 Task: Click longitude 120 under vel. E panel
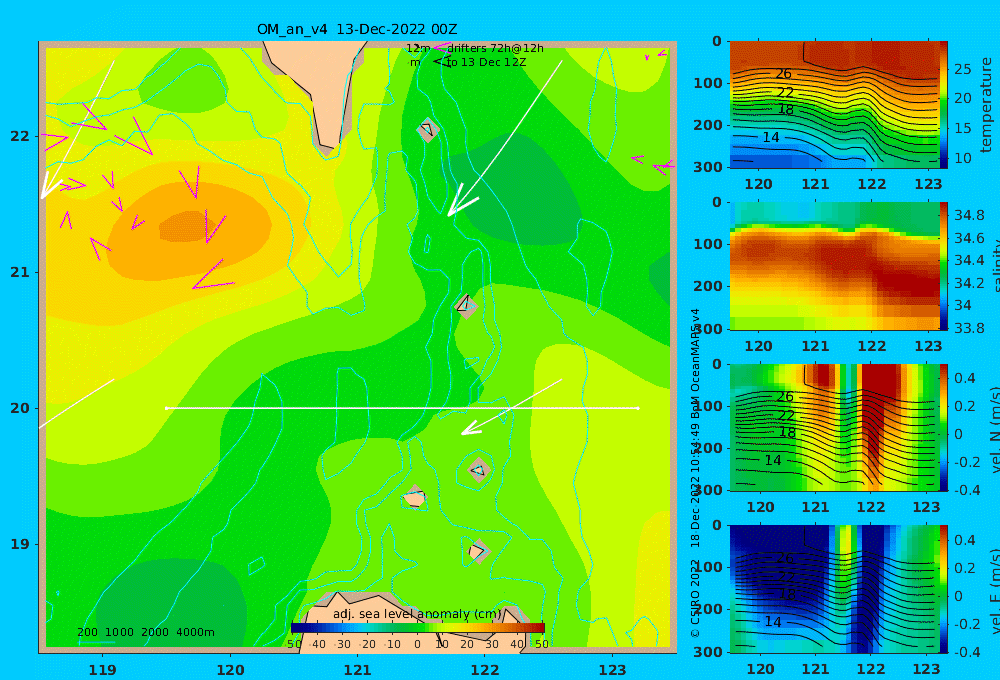coord(760,669)
